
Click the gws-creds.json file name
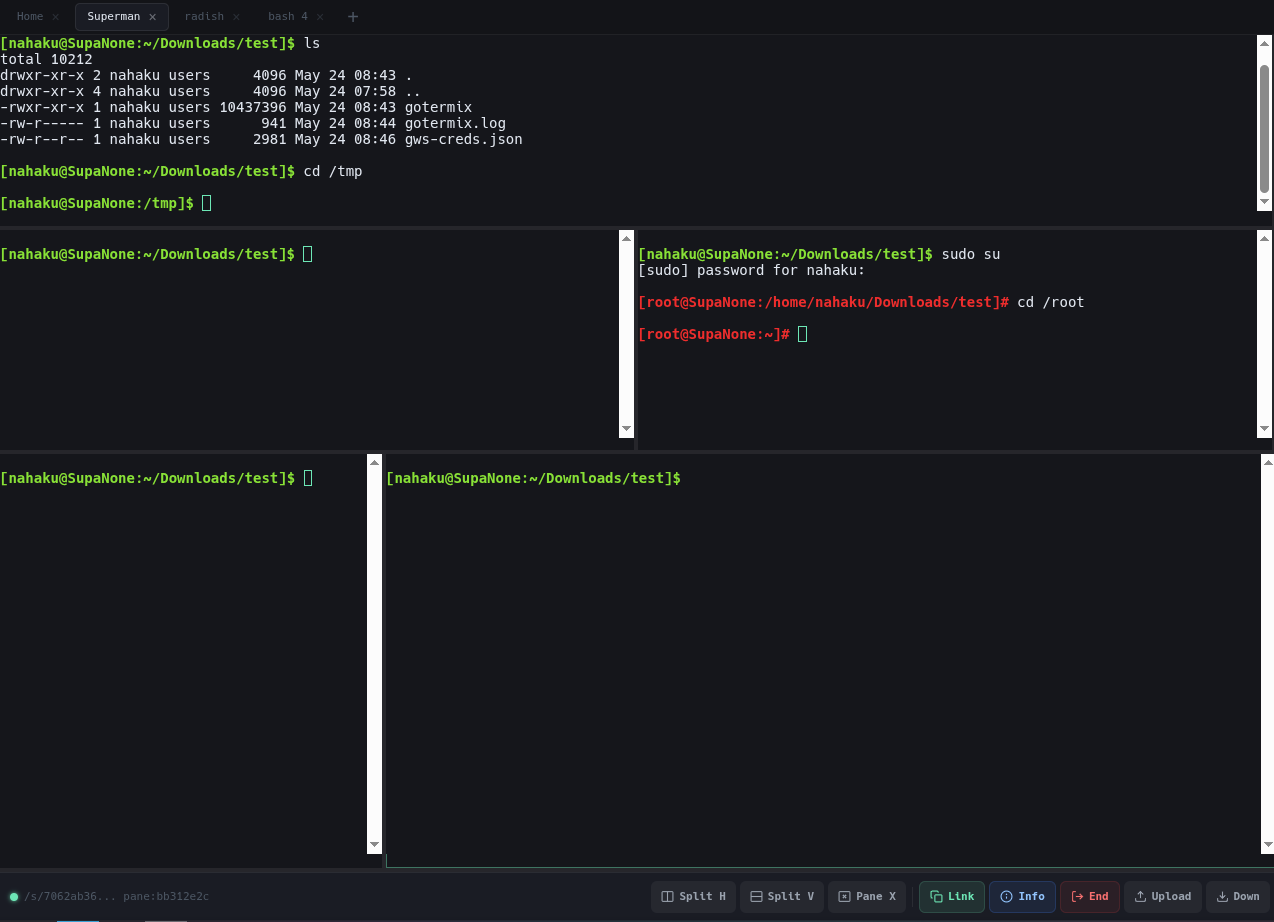click(x=463, y=139)
